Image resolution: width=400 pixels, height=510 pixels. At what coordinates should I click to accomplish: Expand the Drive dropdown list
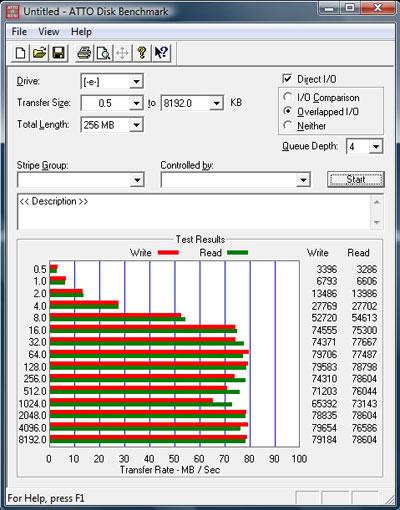(x=136, y=82)
